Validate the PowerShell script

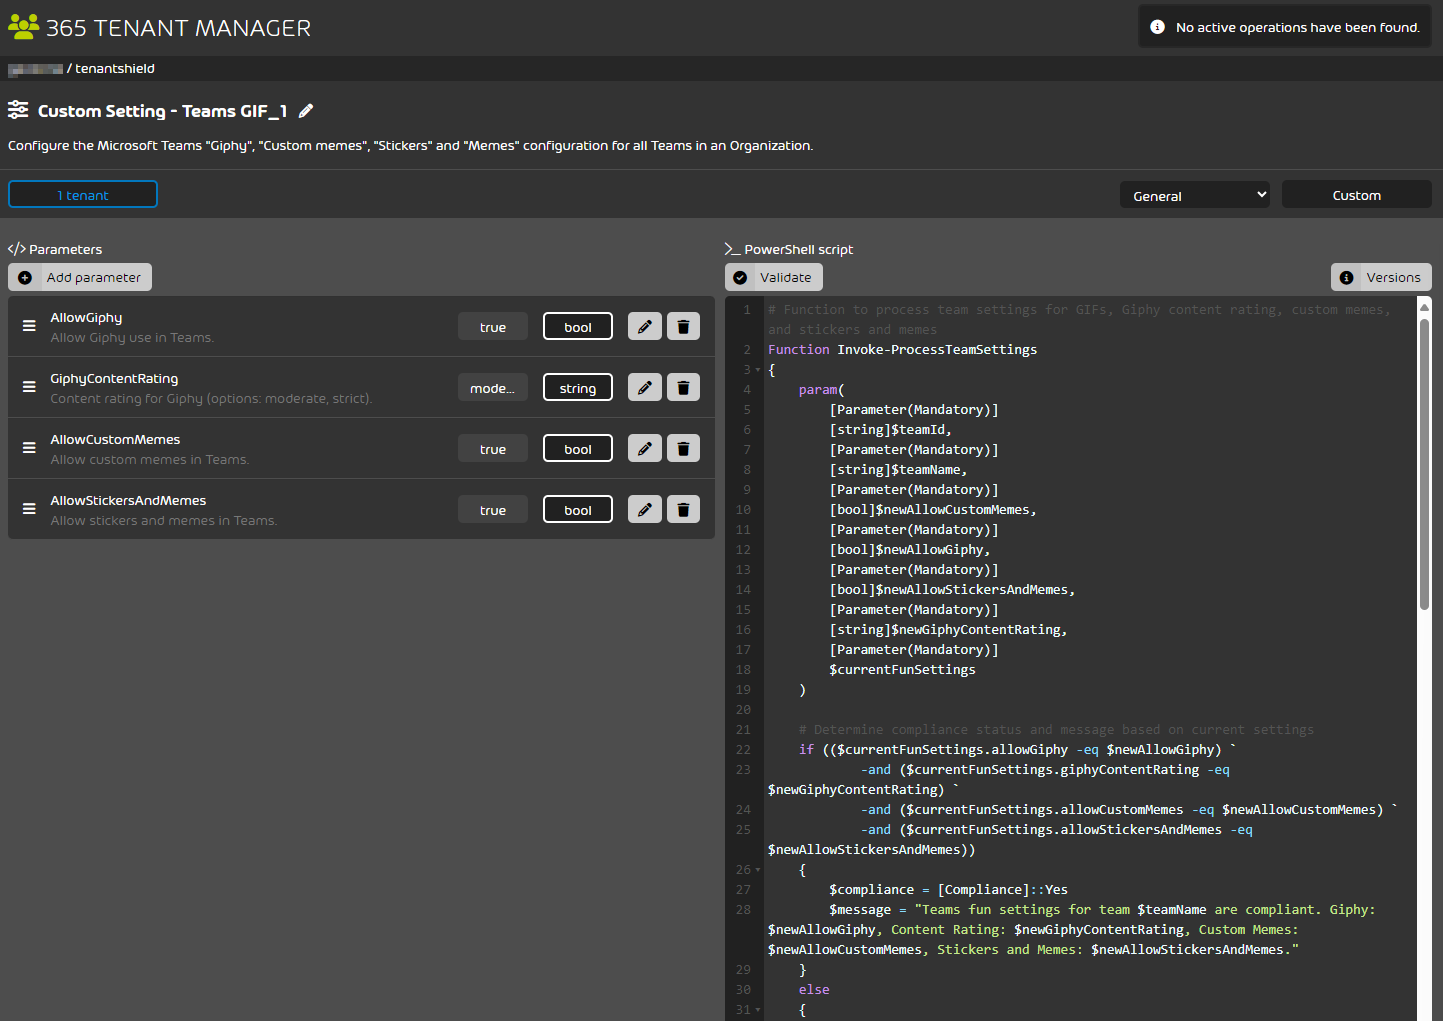pyautogui.click(x=773, y=277)
